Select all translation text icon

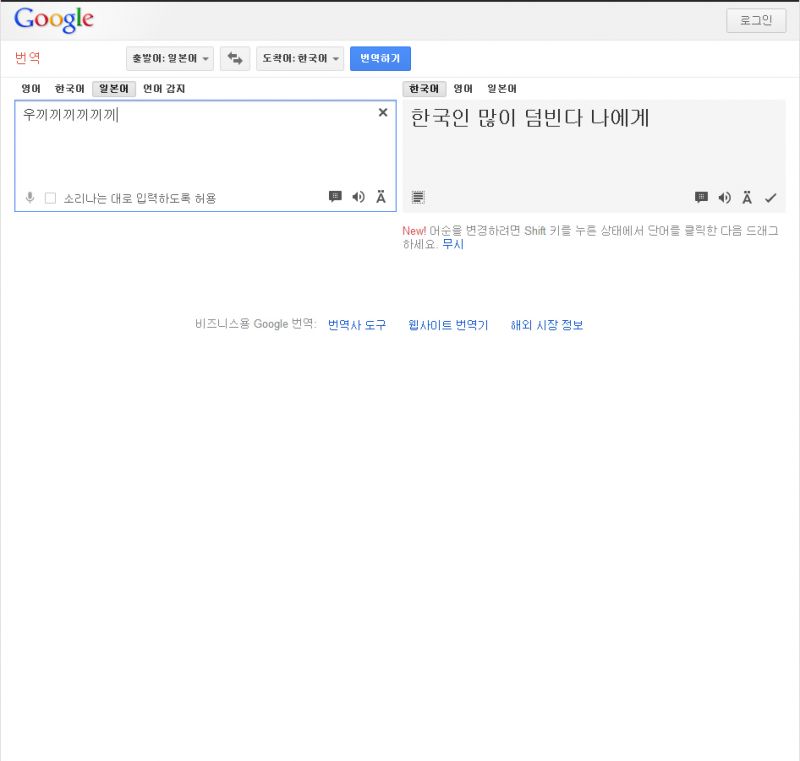pos(418,197)
